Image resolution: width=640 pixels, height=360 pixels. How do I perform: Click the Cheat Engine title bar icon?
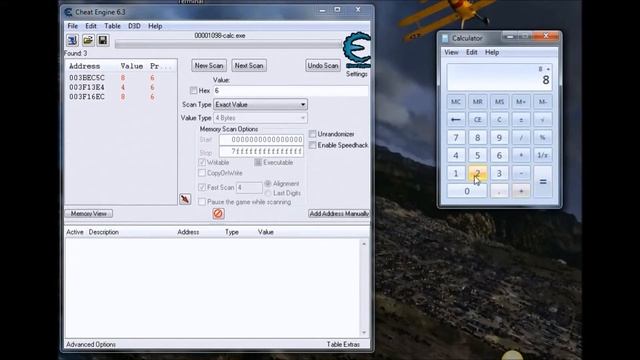69,12
